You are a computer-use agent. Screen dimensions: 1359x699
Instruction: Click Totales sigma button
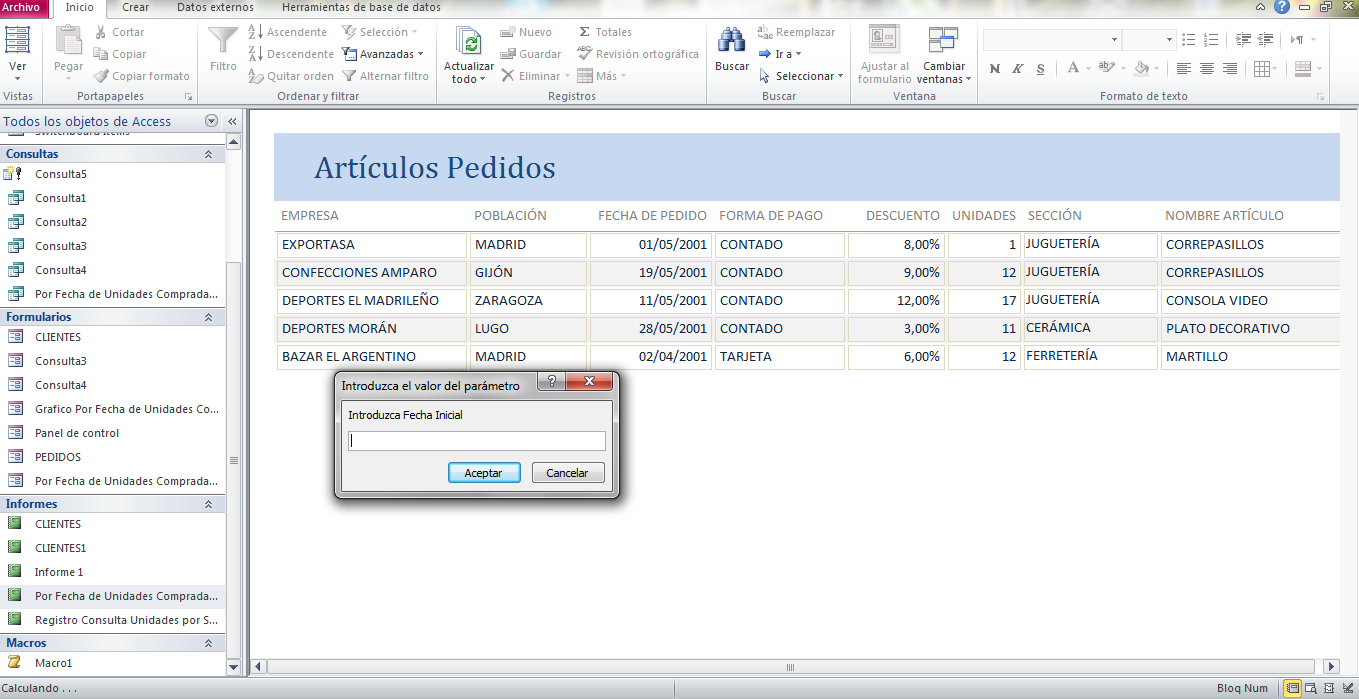605,32
